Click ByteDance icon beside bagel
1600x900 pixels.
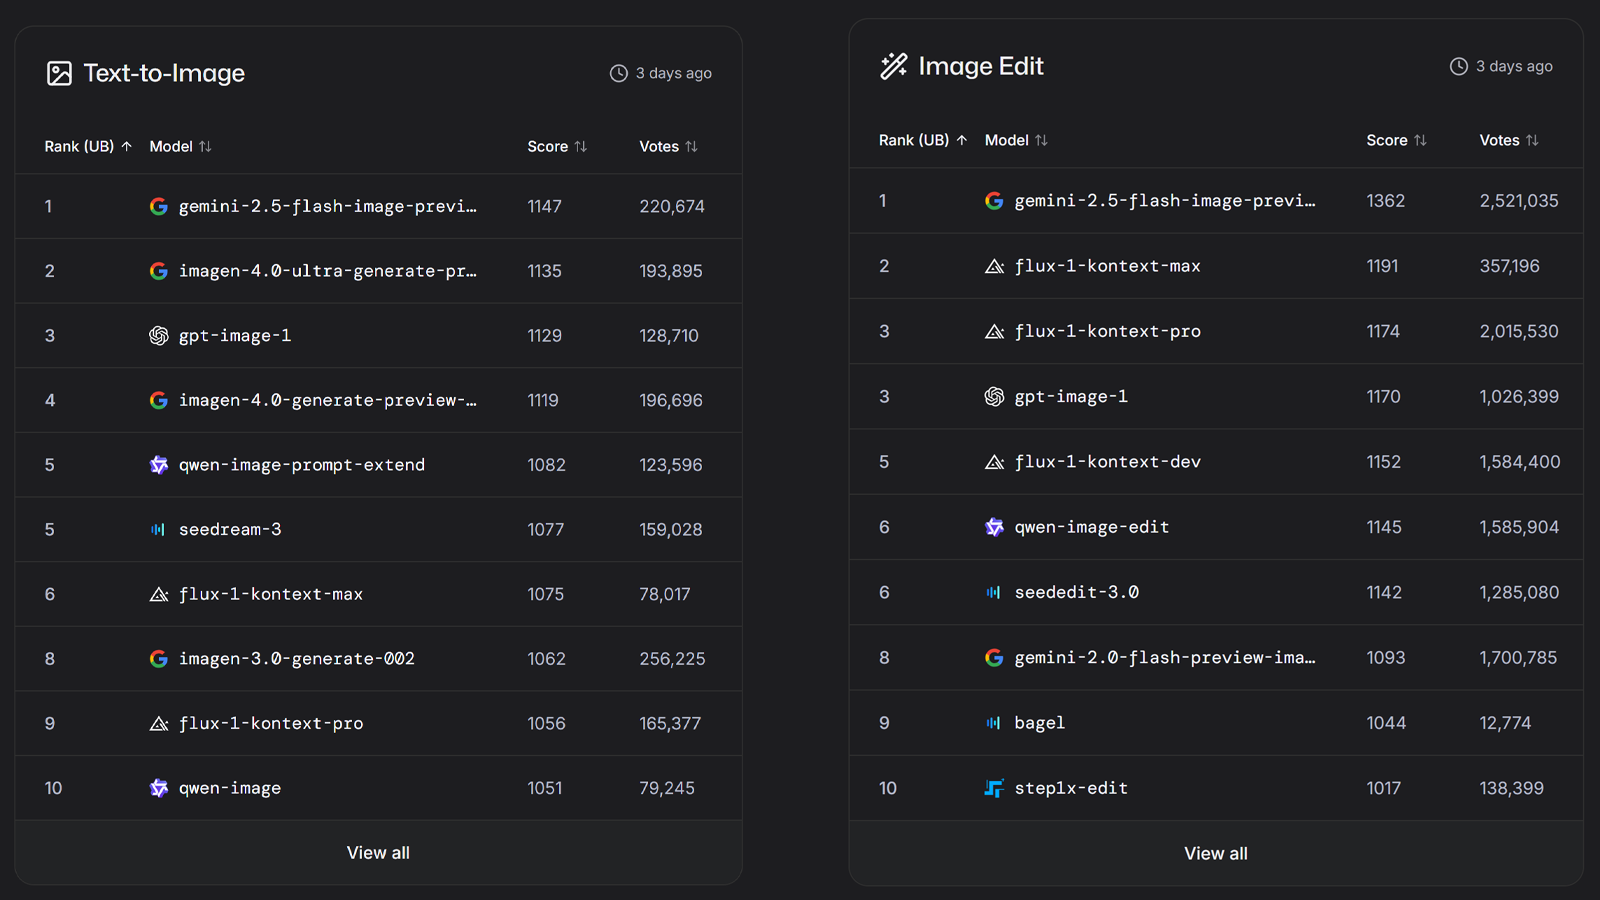click(x=993, y=723)
